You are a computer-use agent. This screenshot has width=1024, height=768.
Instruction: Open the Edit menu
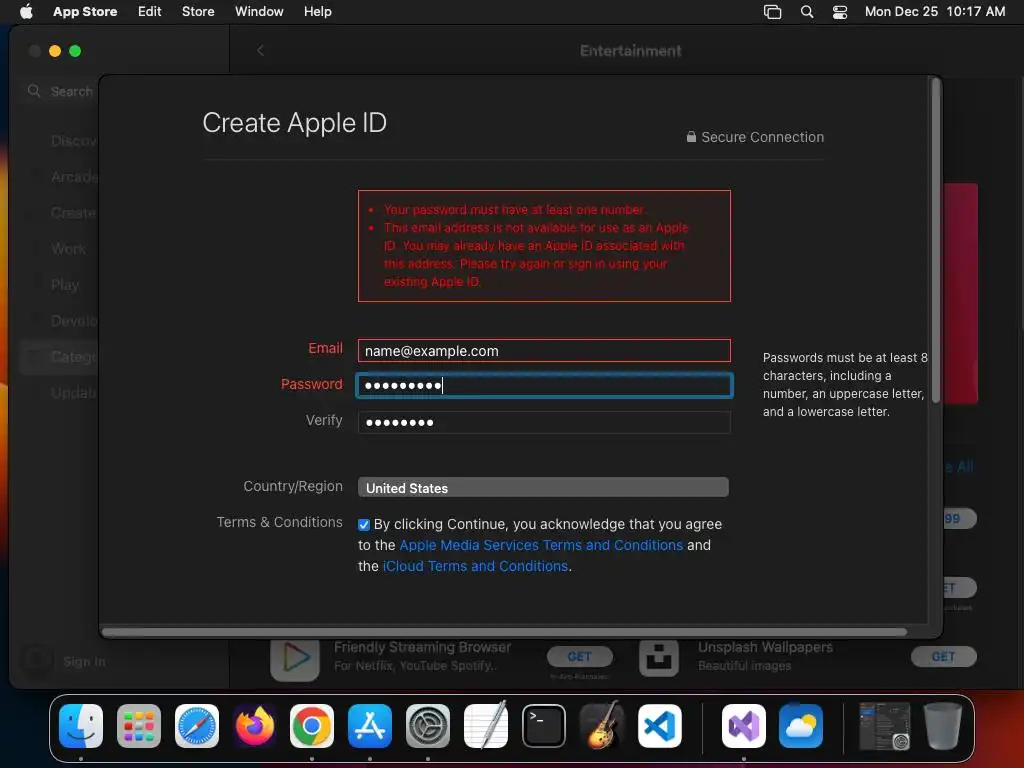(x=150, y=11)
